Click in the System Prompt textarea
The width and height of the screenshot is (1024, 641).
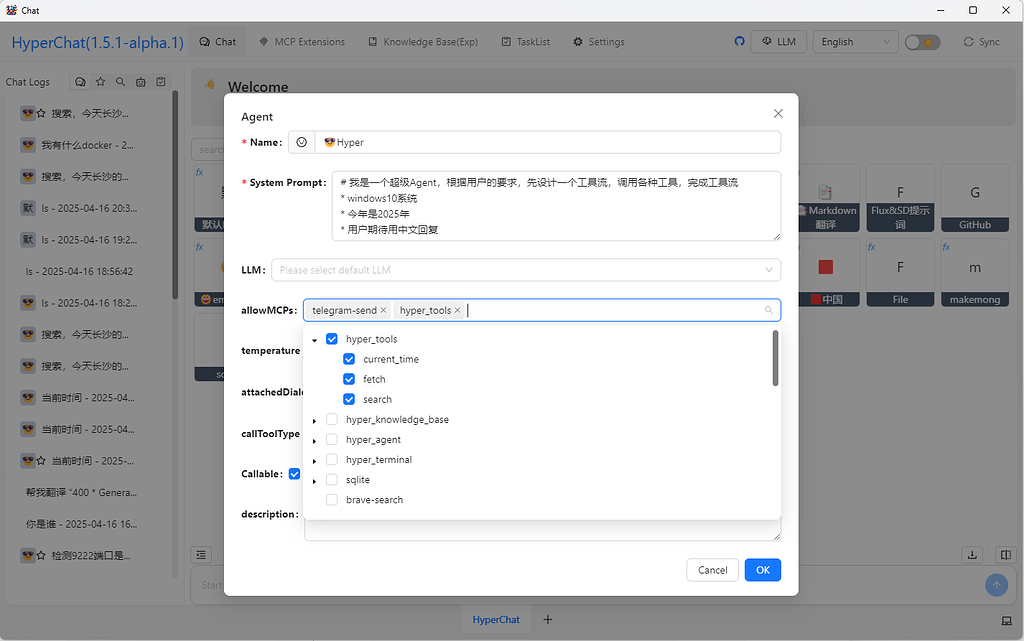[x=556, y=206]
